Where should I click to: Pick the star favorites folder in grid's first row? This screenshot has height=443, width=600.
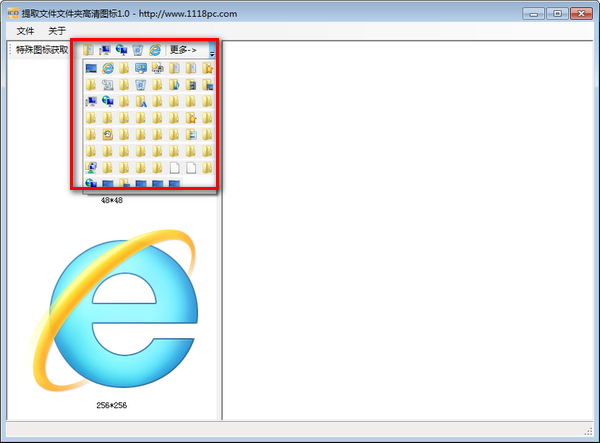[208, 68]
